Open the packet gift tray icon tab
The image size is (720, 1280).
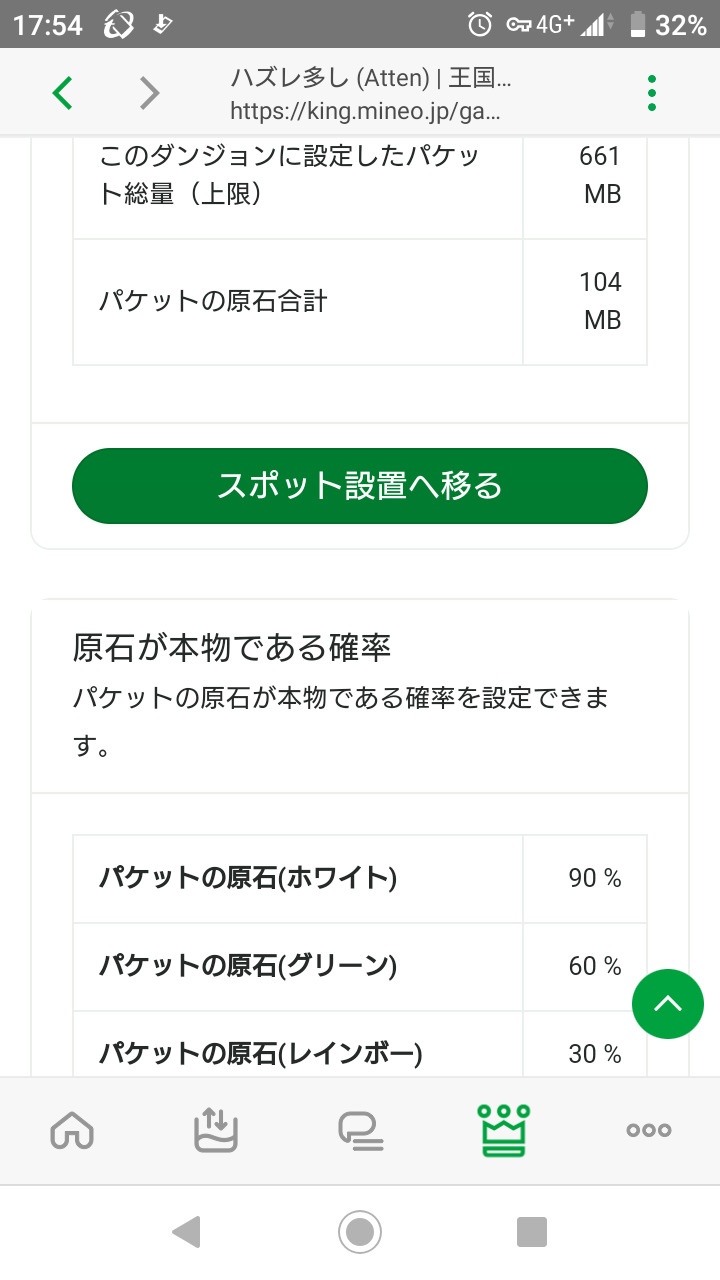[x=216, y=1131]
